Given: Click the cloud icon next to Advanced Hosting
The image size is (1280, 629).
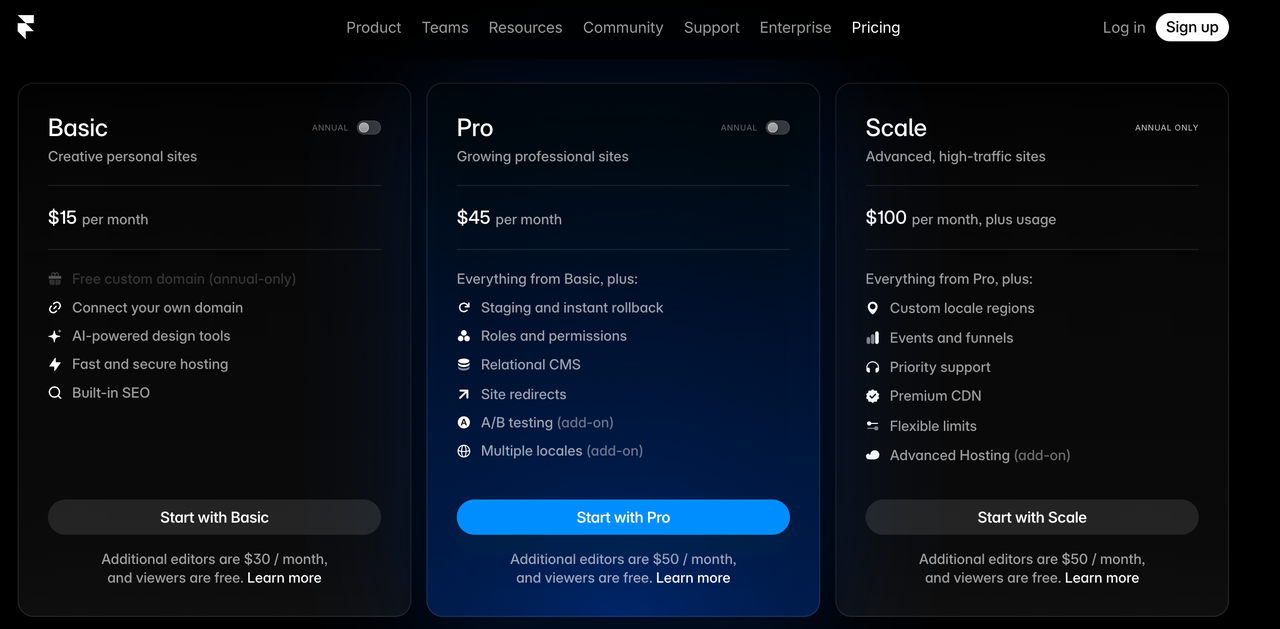Looking at the screenshot, I should pos(872,455).
